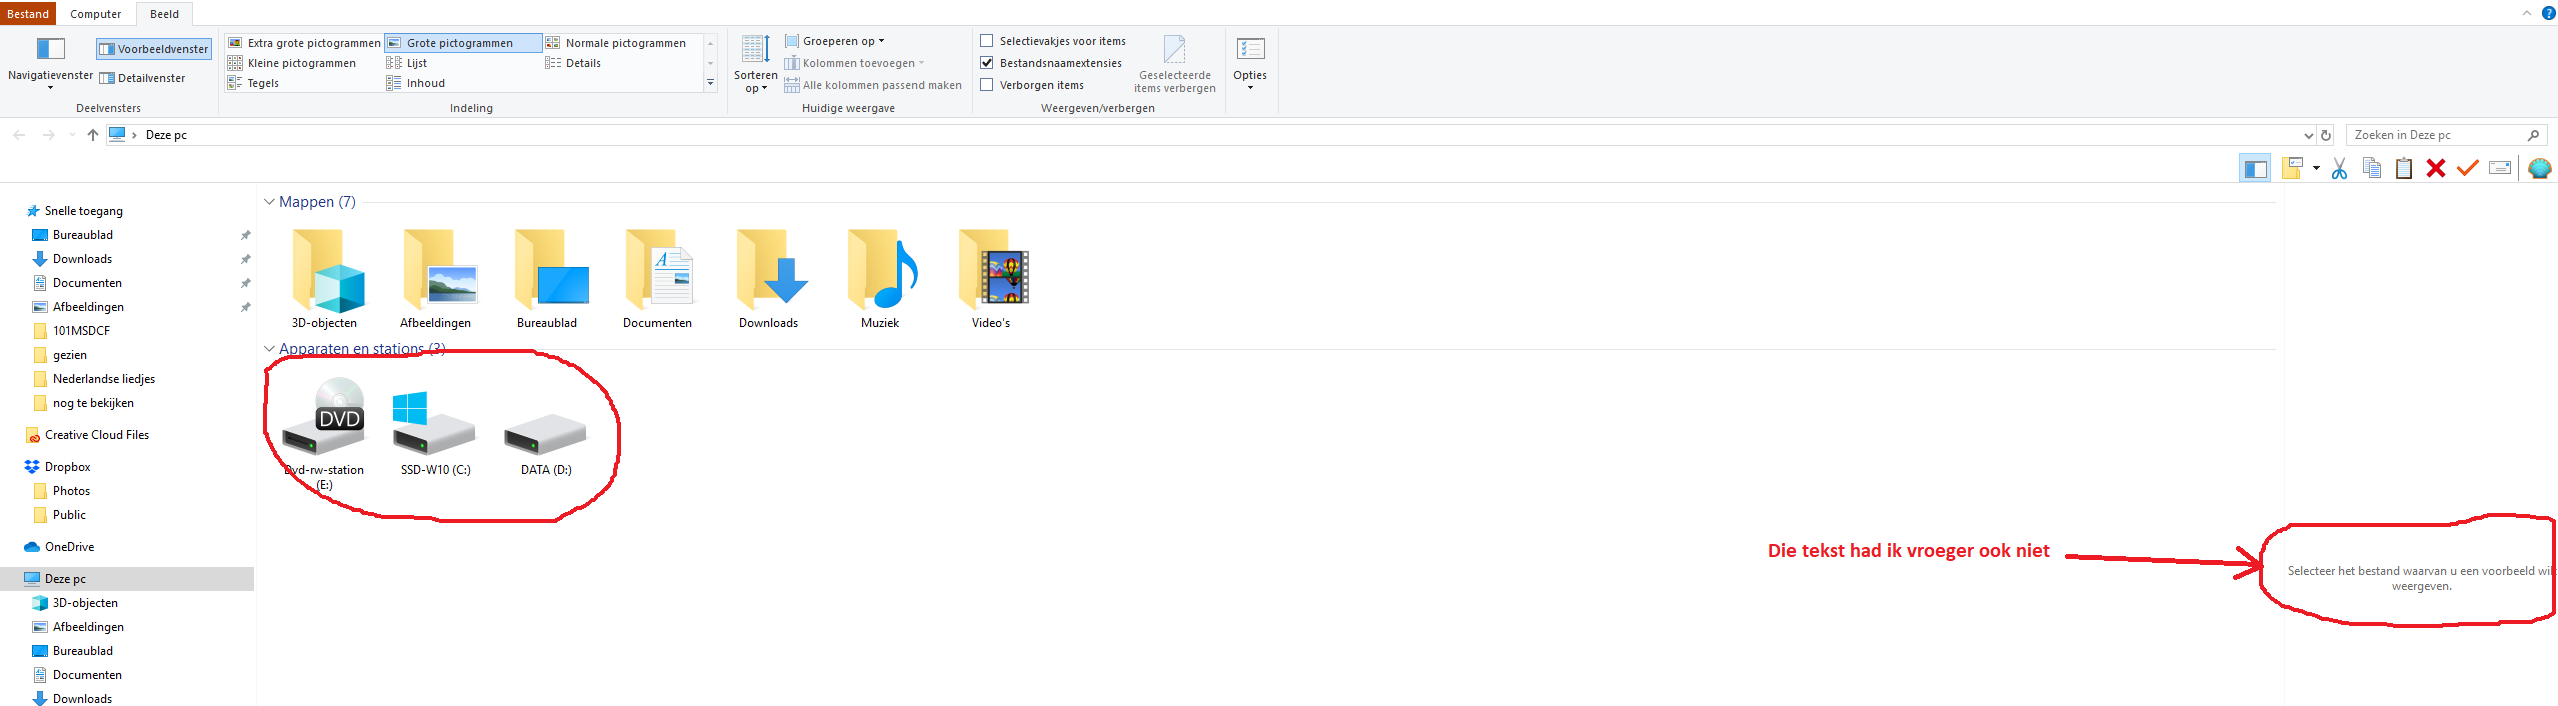Open the Classic Shell settings icon

click(2540, 168)
